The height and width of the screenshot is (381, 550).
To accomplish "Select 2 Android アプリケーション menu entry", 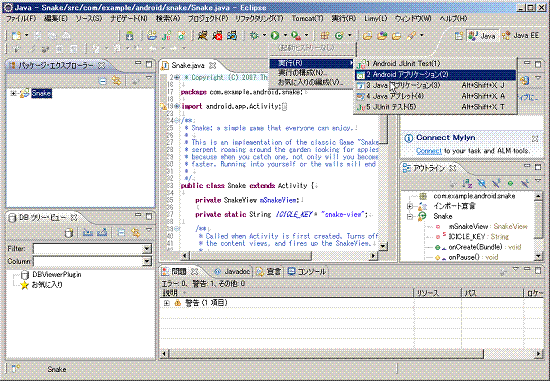I will tap(435, 74).
